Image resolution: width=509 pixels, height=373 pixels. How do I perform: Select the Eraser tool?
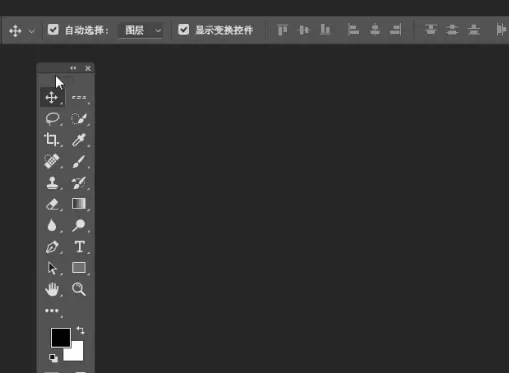tap(52, 204)
